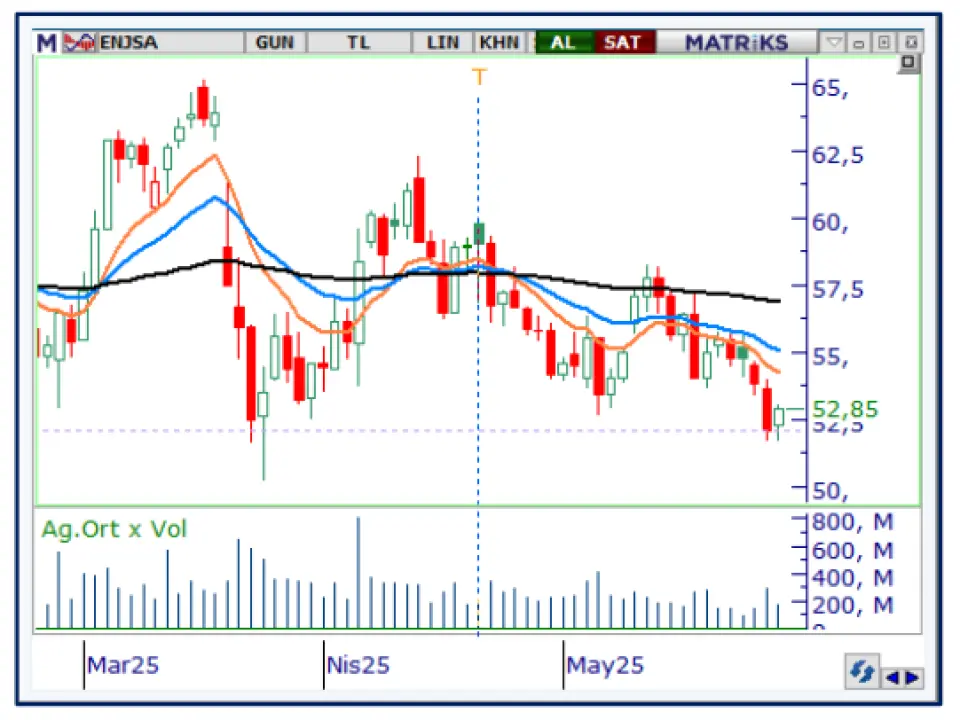Click the 400, M volume axis label
960x720 pixels.
(x=853, y=578)
